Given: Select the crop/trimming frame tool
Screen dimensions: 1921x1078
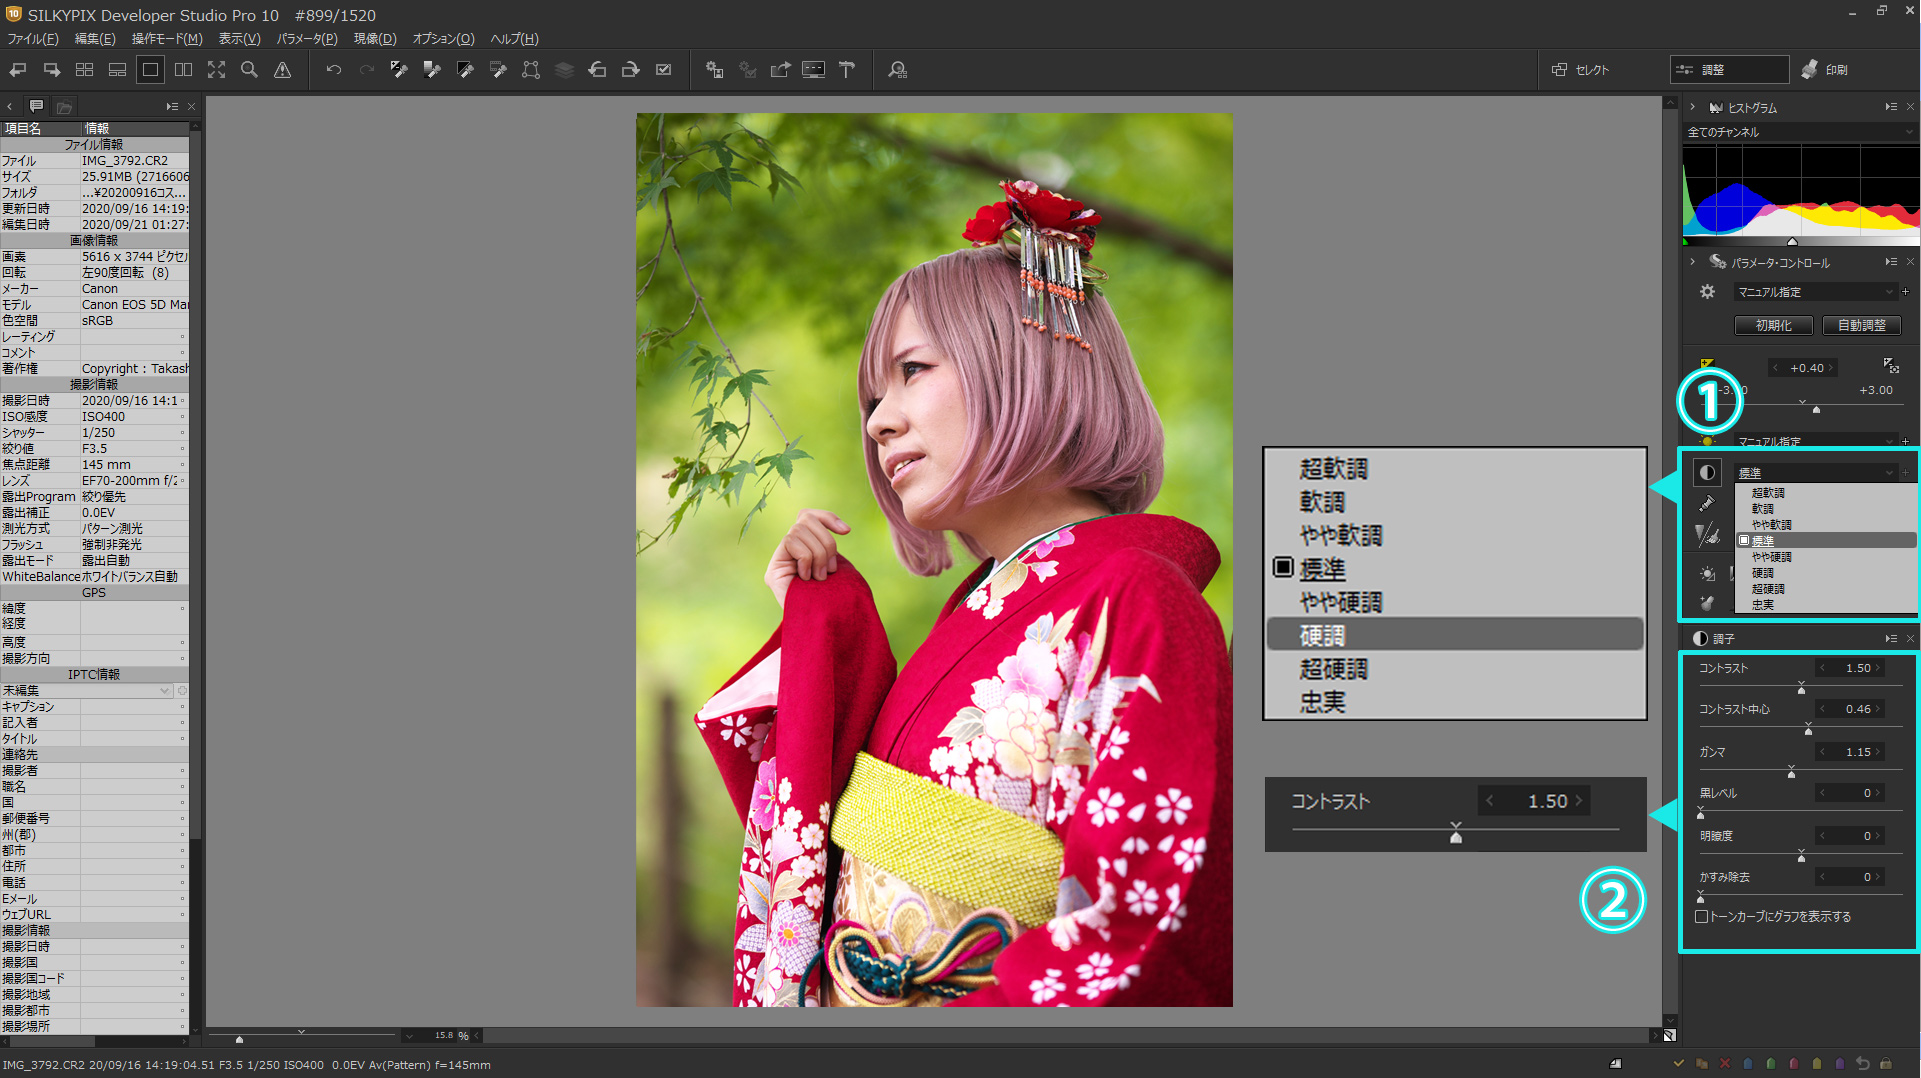Looking at the screenshot, I should (531, 70).
